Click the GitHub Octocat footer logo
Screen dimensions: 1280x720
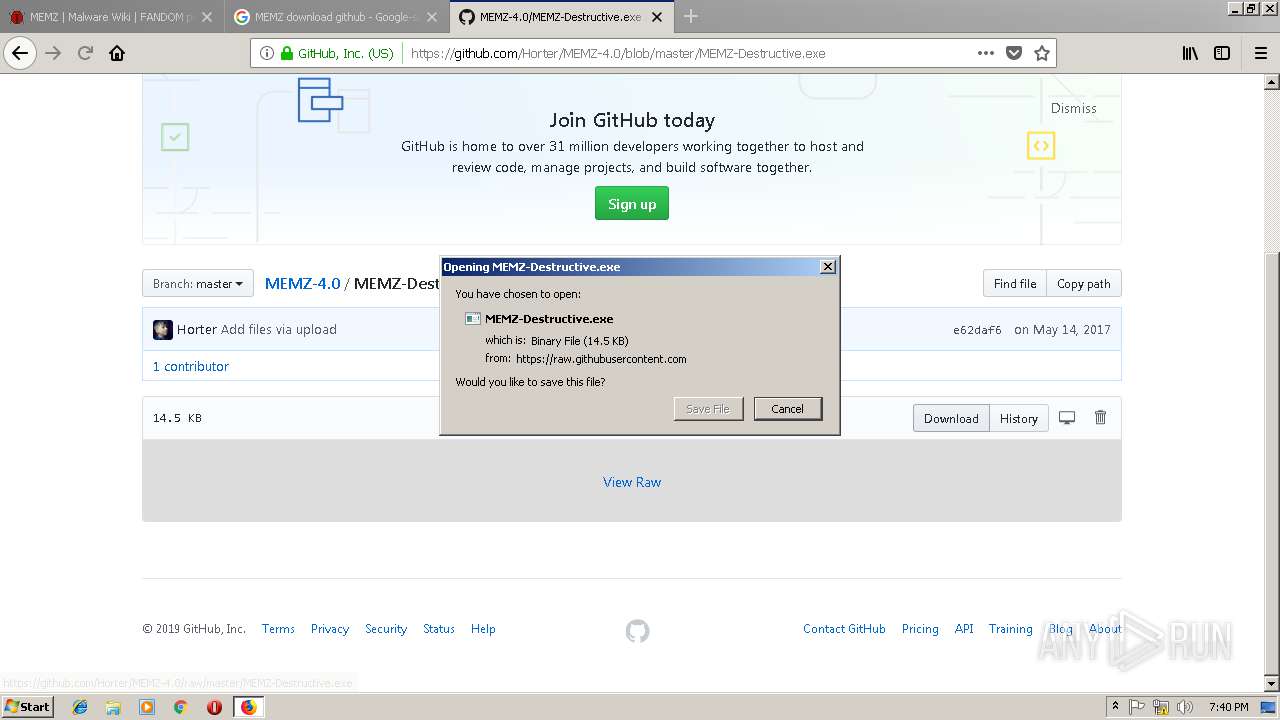click(x=637, y=631)
